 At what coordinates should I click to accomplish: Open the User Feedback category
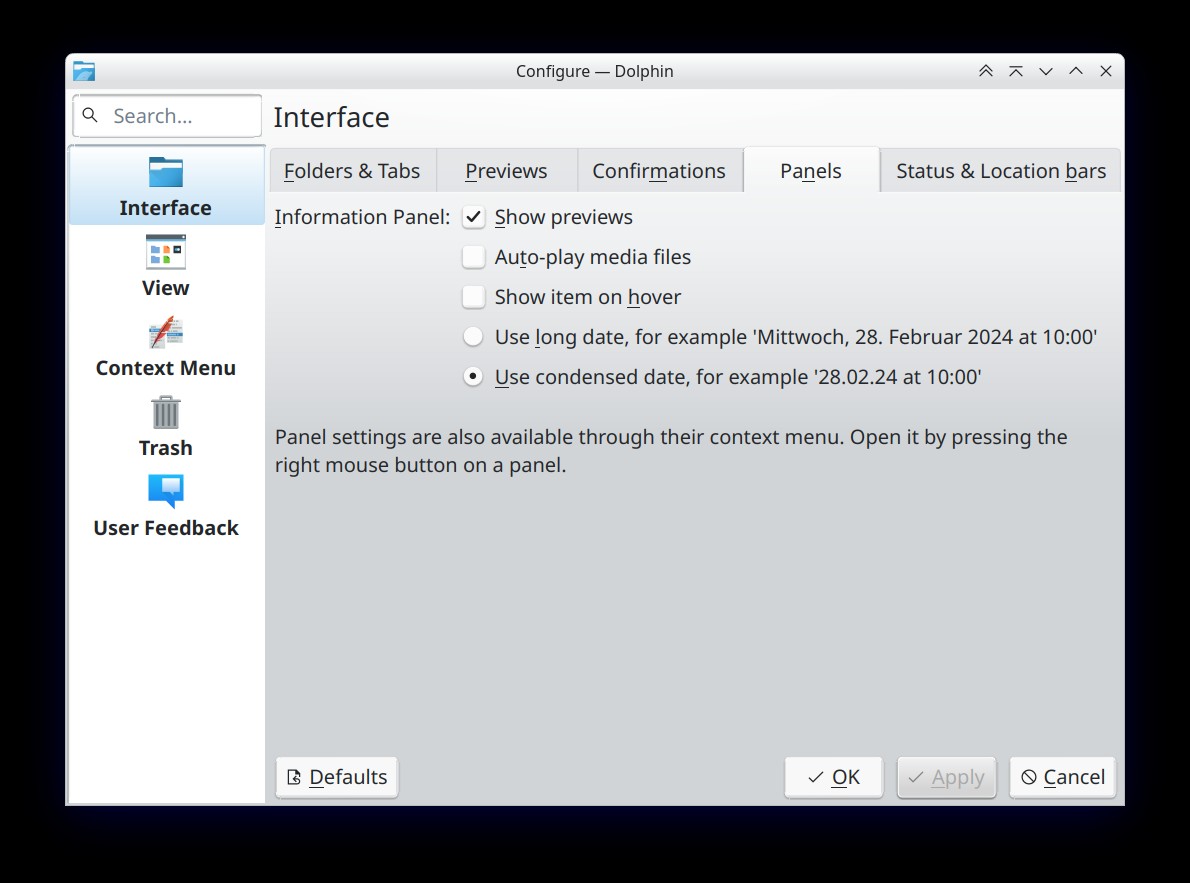(165, 506)
